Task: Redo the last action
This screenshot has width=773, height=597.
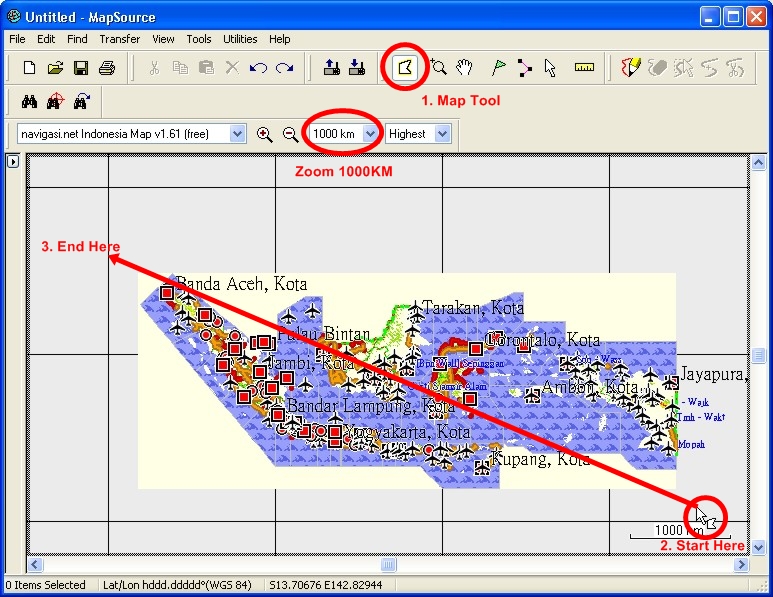Action: [284, 68]
